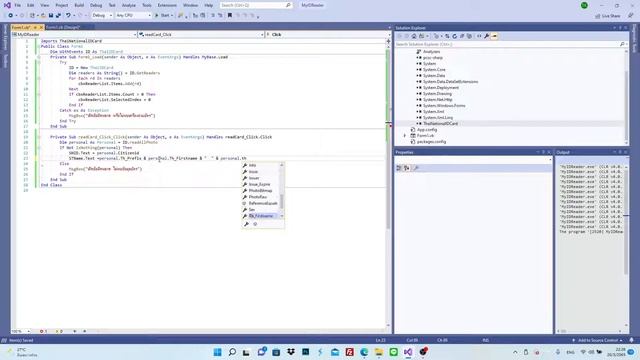
Task: Expand the Form1.vb node in Solution Explorer
Action: pyautogui.click(x=404, y=136)
